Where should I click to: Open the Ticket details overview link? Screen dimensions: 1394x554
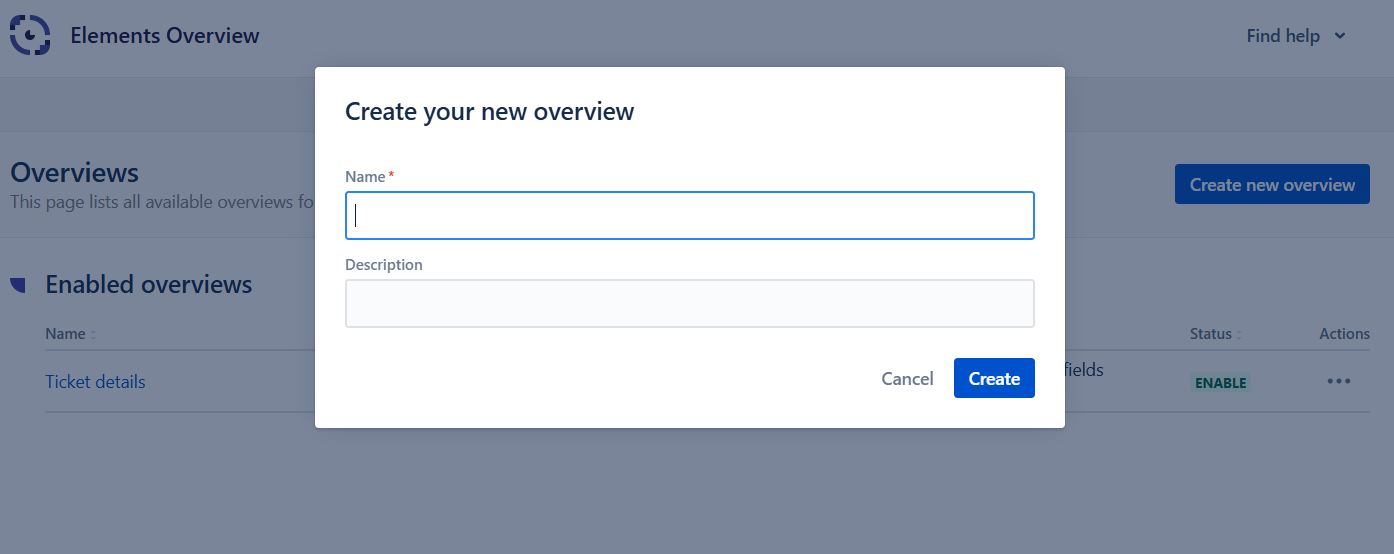coord(95,382)
